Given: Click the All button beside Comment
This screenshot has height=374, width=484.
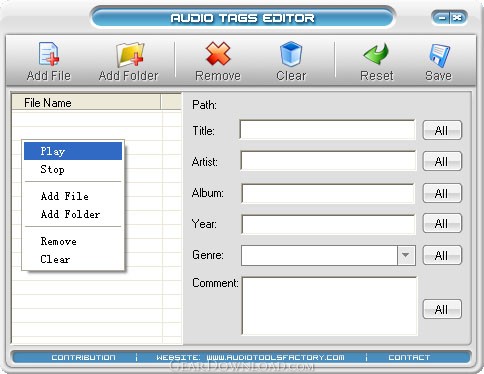Looking at the screenshot, I should point(442,309).
